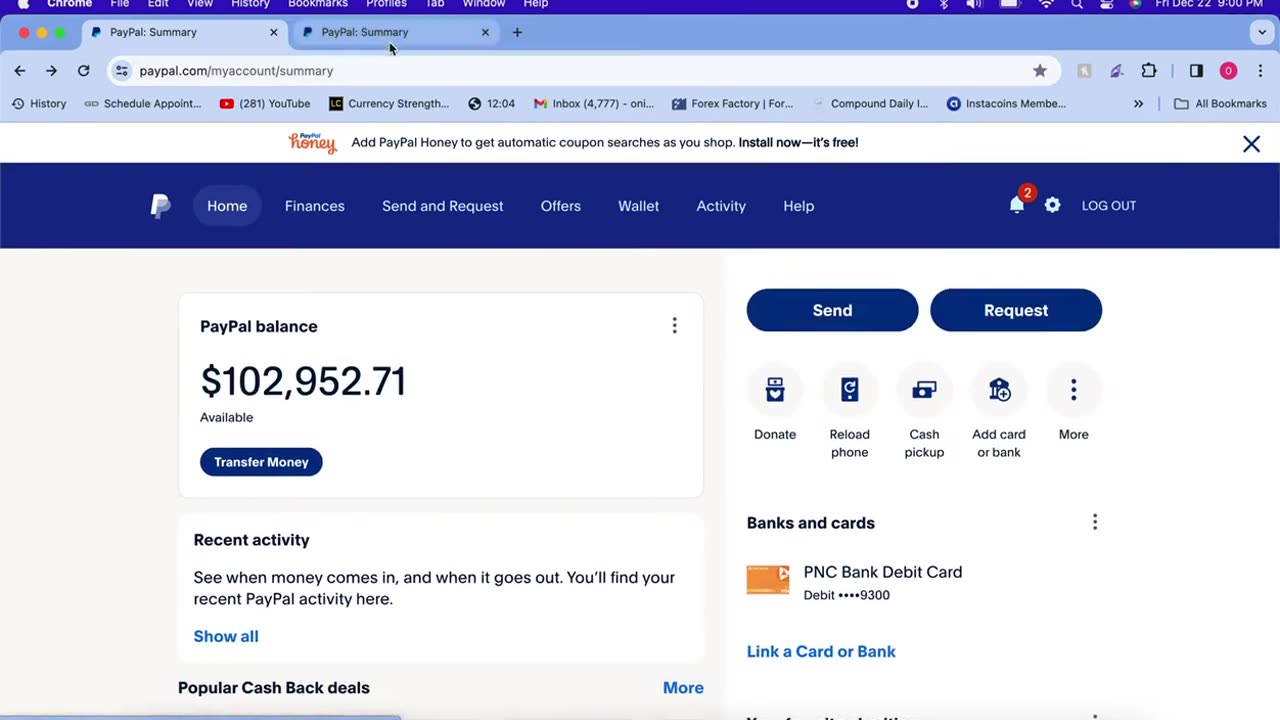
Task: Open the Schedule Appointment bookmark
Action: [143, 104]
